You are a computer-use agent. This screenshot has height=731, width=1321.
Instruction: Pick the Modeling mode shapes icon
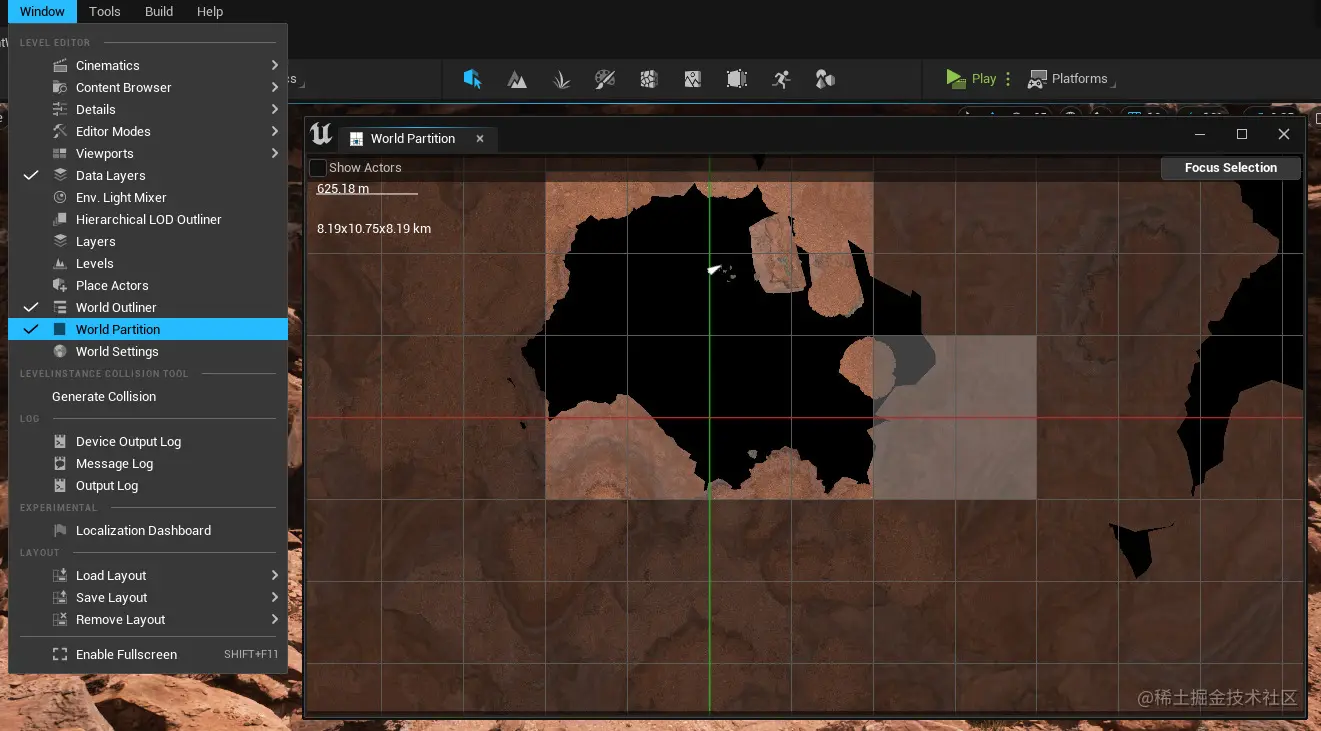click(825, 79)
